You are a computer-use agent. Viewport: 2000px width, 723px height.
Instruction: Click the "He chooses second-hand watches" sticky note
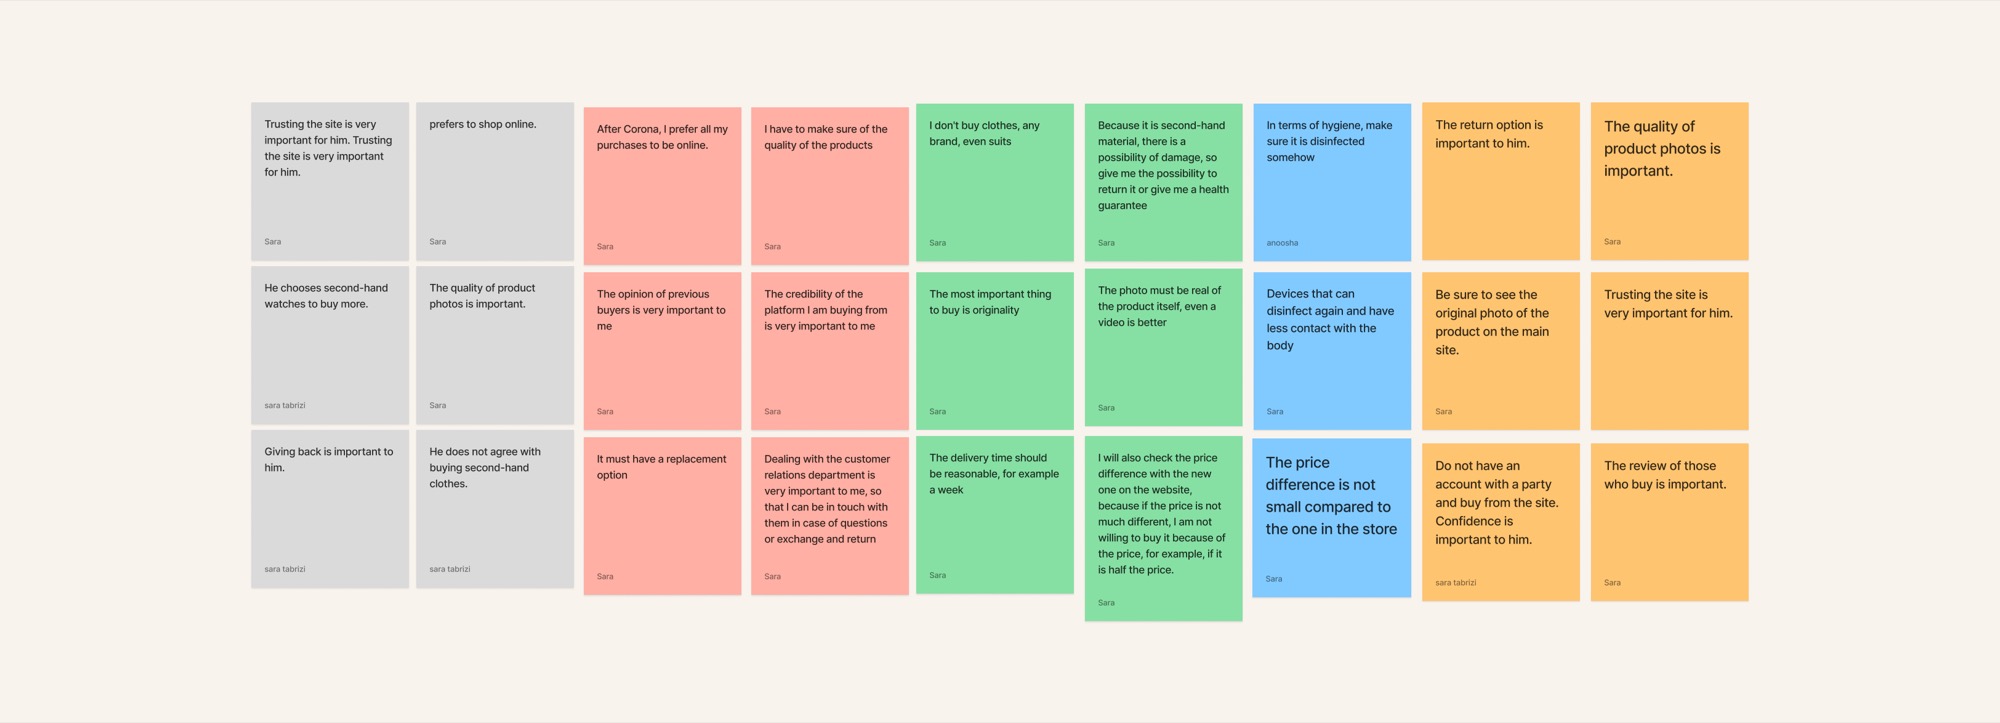(x=329, y=345)
